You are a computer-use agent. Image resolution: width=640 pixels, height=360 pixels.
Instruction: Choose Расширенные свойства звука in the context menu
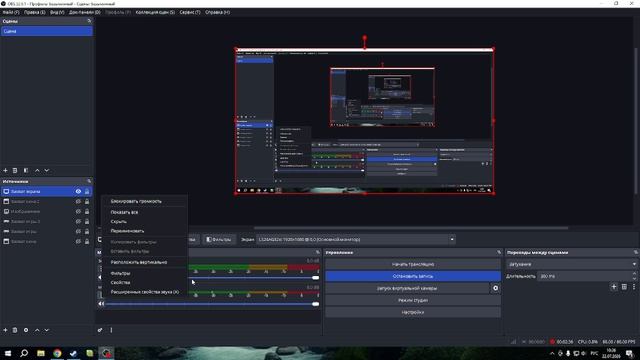tap(144, 292)
